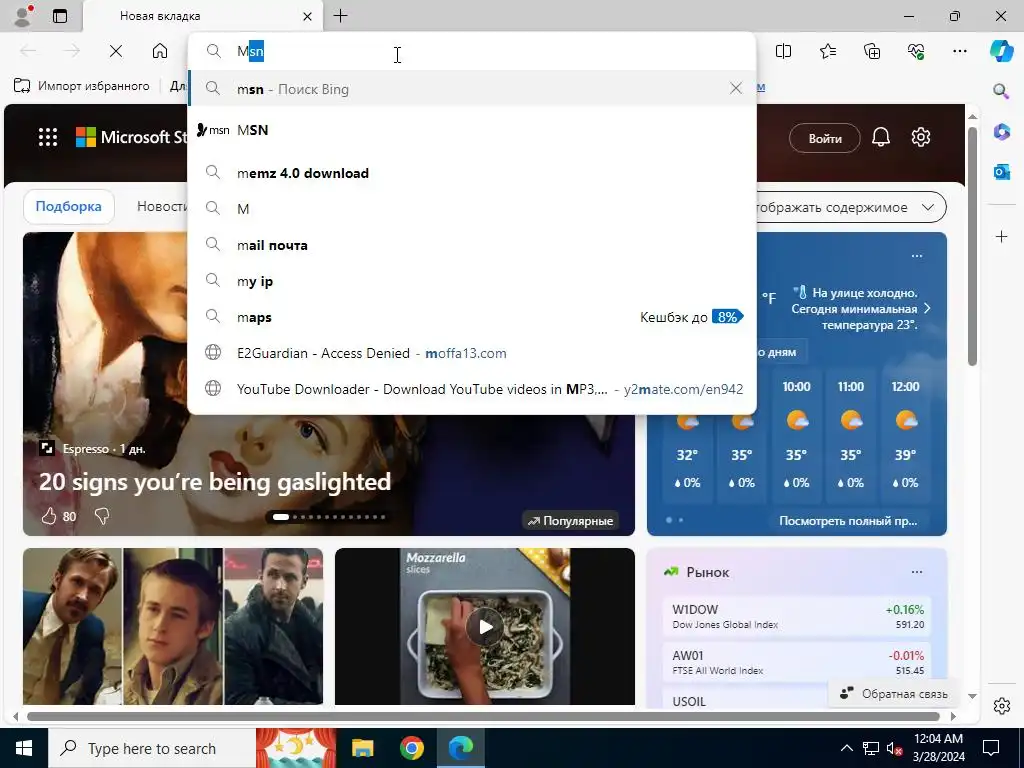Open Импорт избранного bookmark item

[82, 86]
